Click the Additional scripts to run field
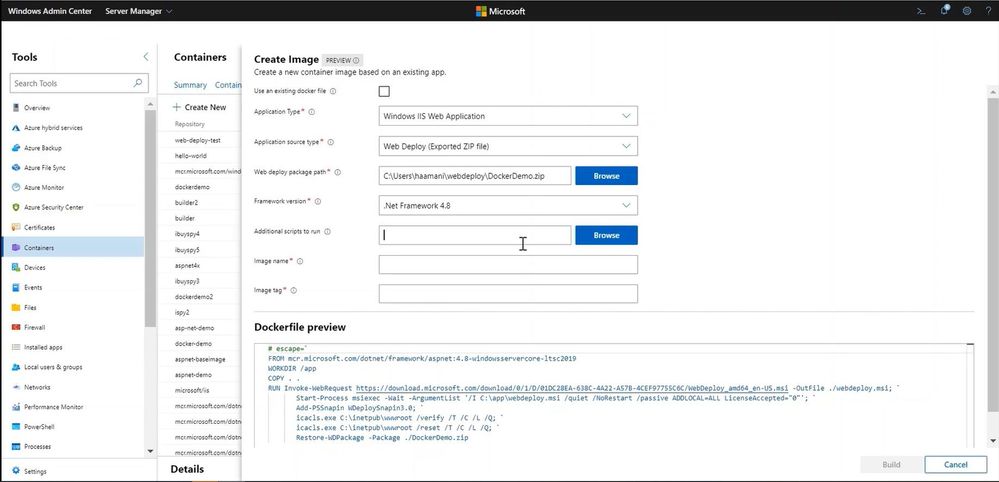 click(475, 235)
